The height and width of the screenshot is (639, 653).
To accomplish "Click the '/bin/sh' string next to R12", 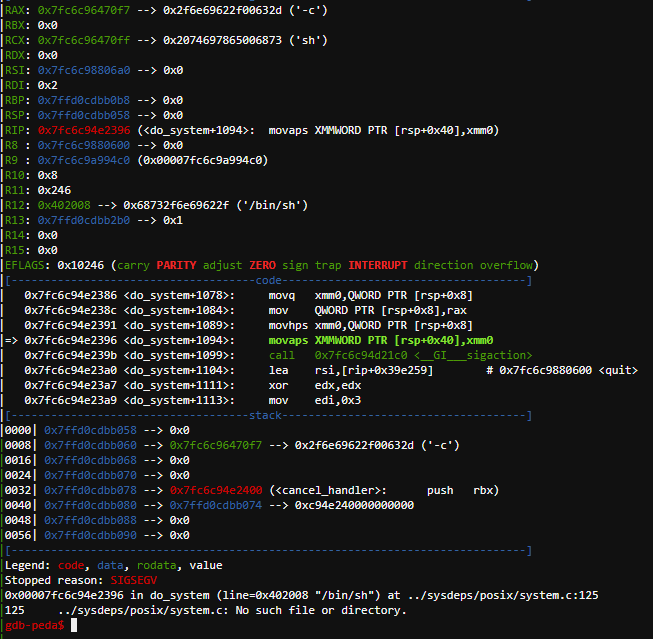I will tap(272, 205).
